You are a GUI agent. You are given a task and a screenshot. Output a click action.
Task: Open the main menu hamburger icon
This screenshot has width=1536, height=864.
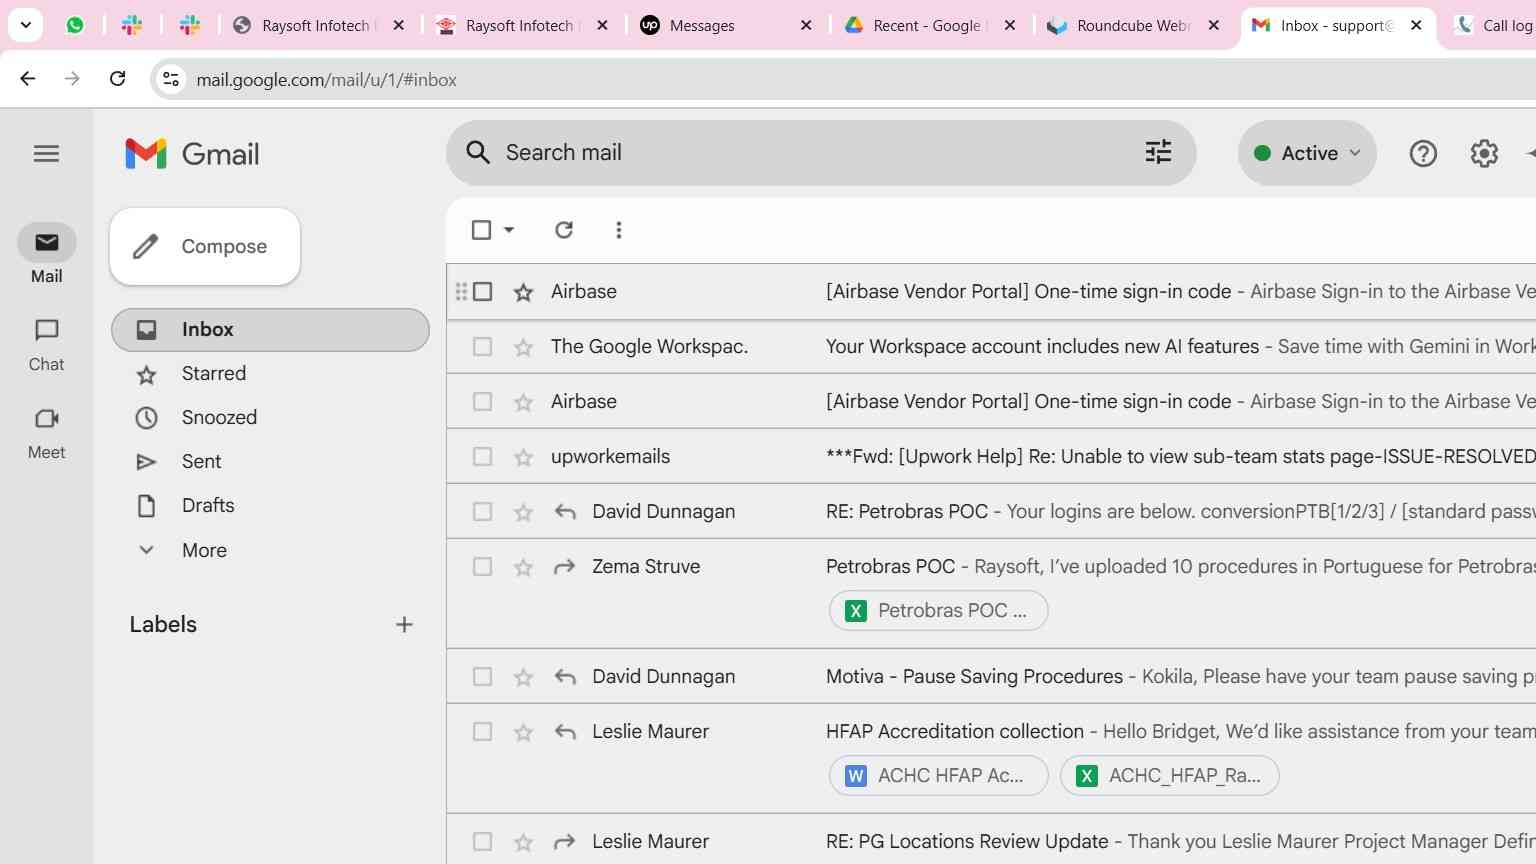46,153
